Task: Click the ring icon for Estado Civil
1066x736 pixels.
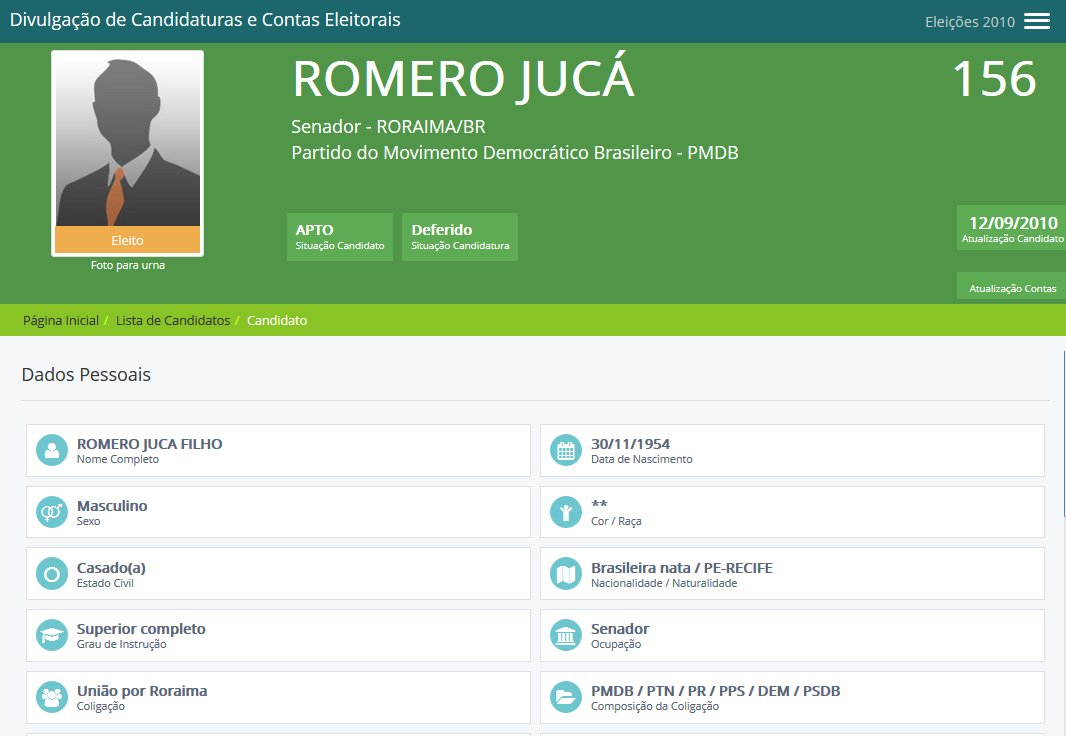Action: (x=52, y=574)
